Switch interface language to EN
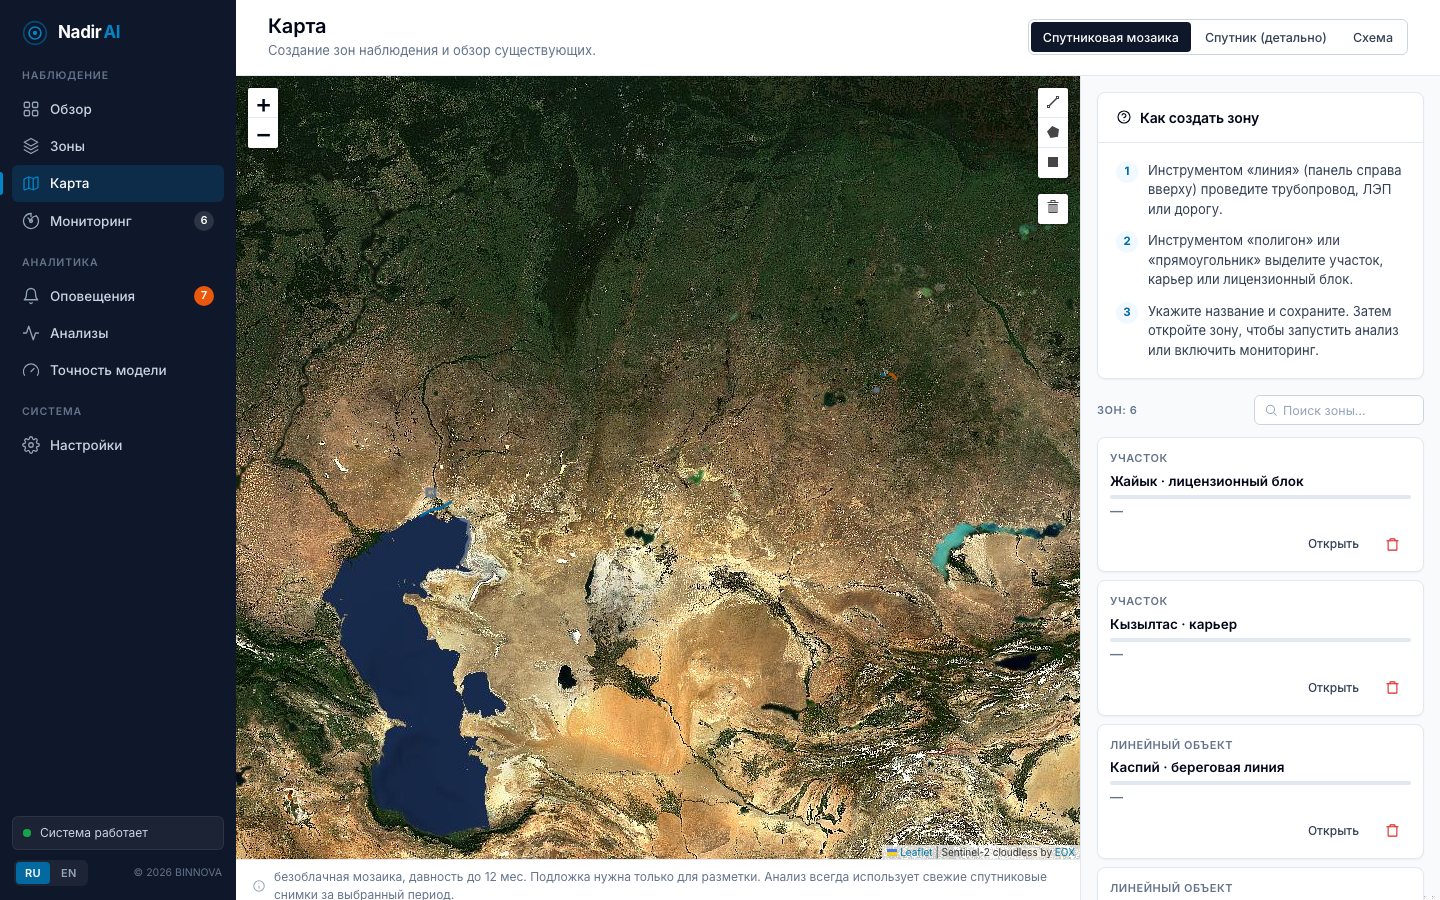 [x=69, y=873]
